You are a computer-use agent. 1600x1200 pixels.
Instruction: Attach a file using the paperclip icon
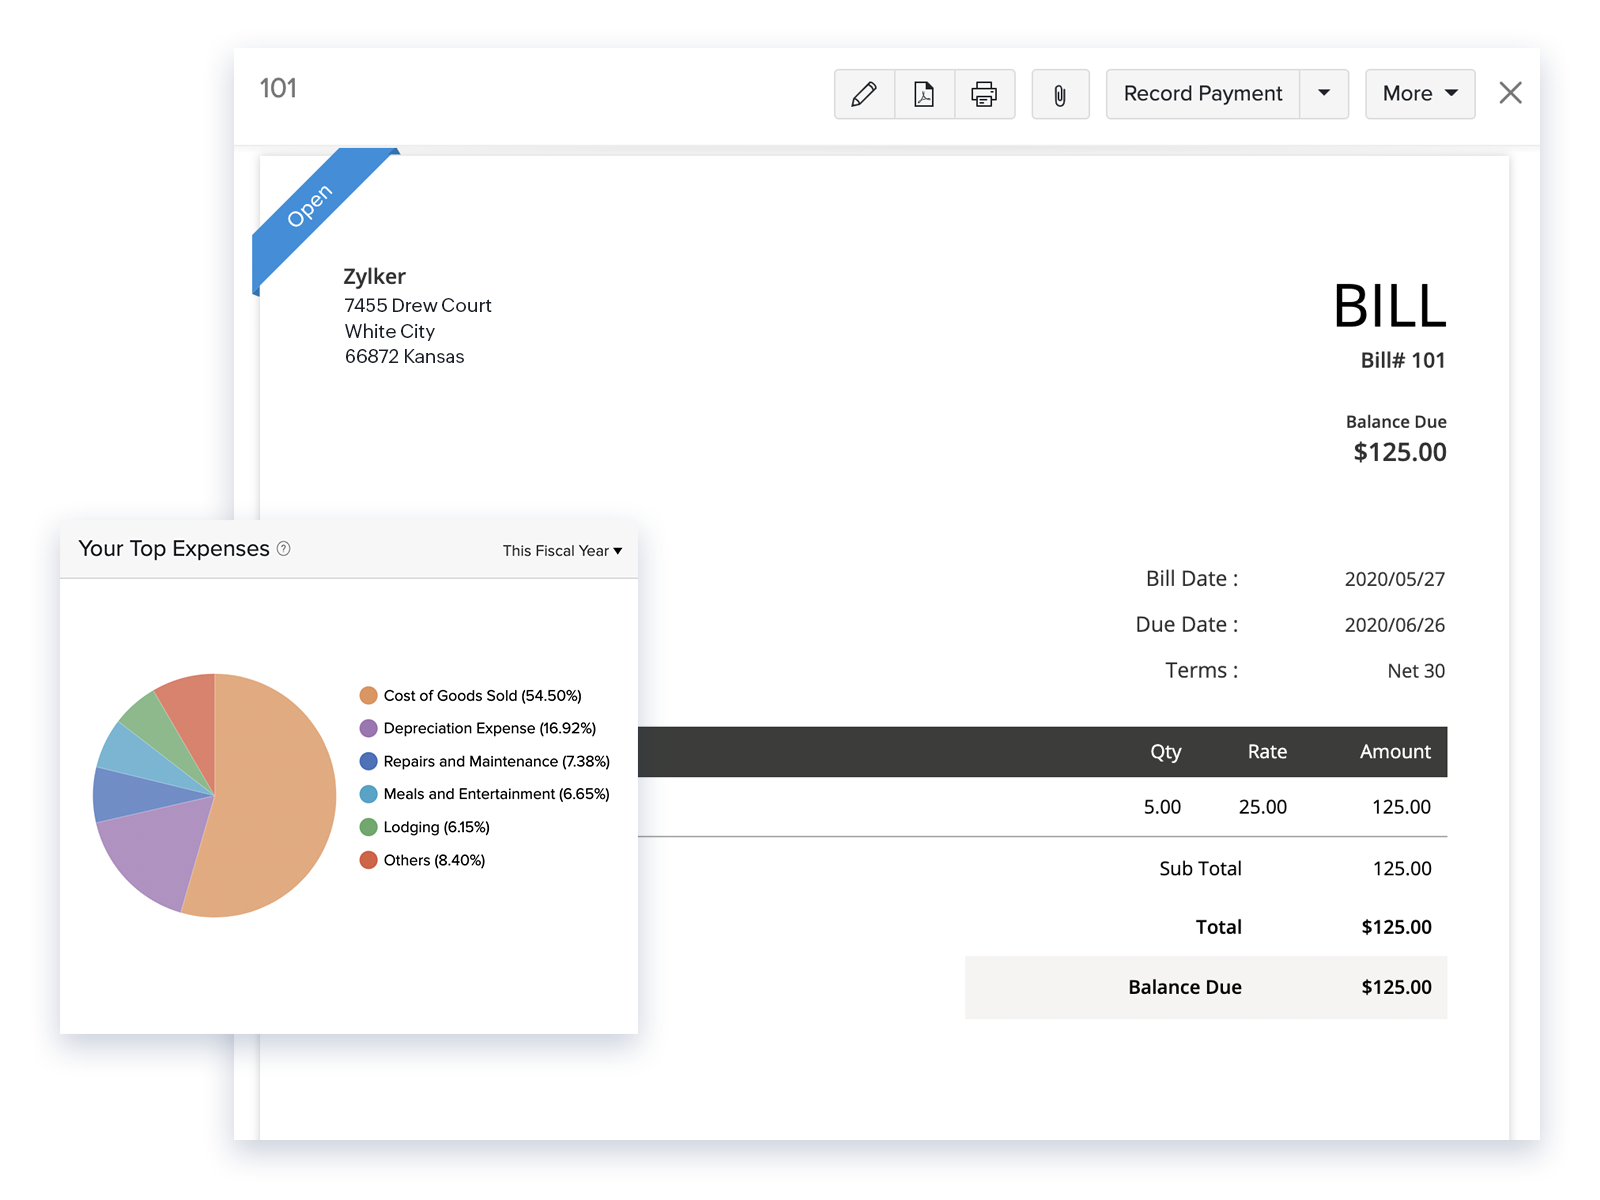[x=1060, y=93]
